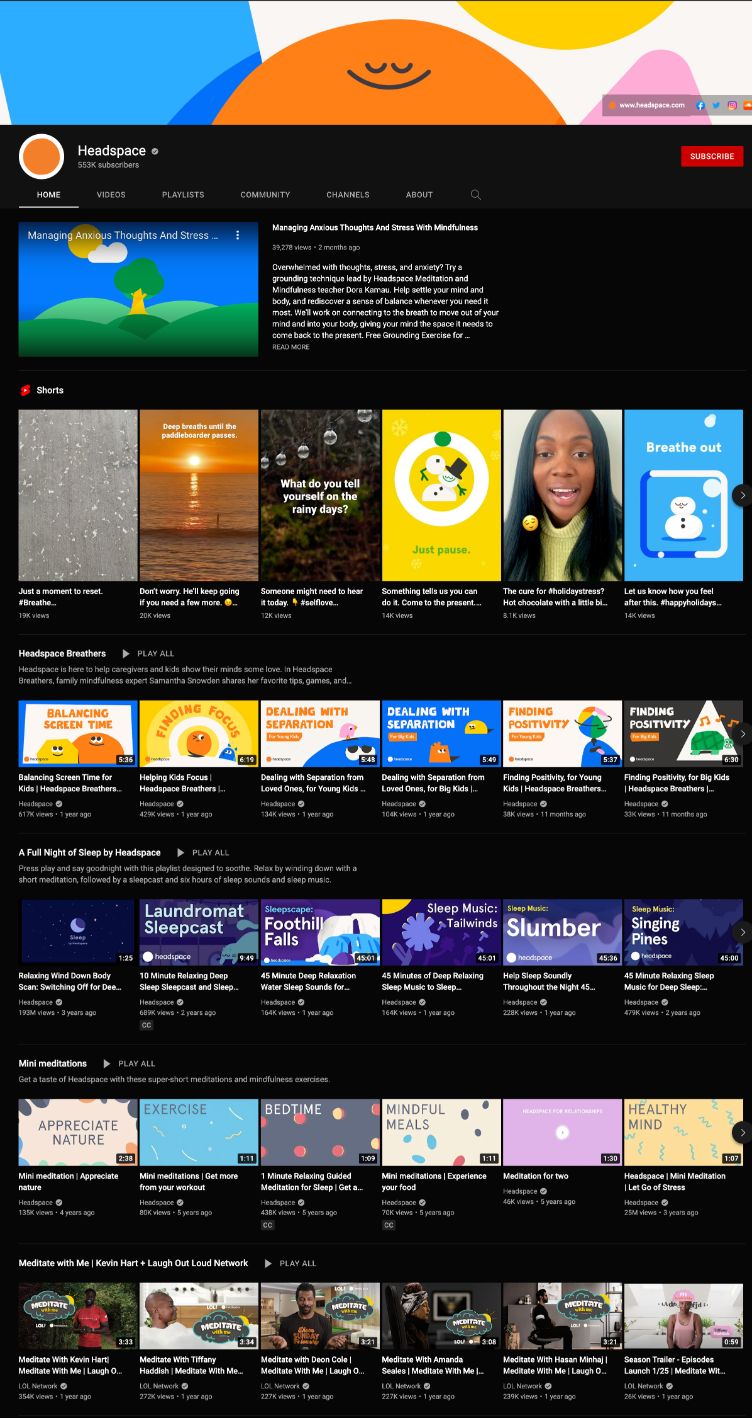Click the verified badge next to Headspace
Viewport: 752px width, 1418px height.
(155, 151)
